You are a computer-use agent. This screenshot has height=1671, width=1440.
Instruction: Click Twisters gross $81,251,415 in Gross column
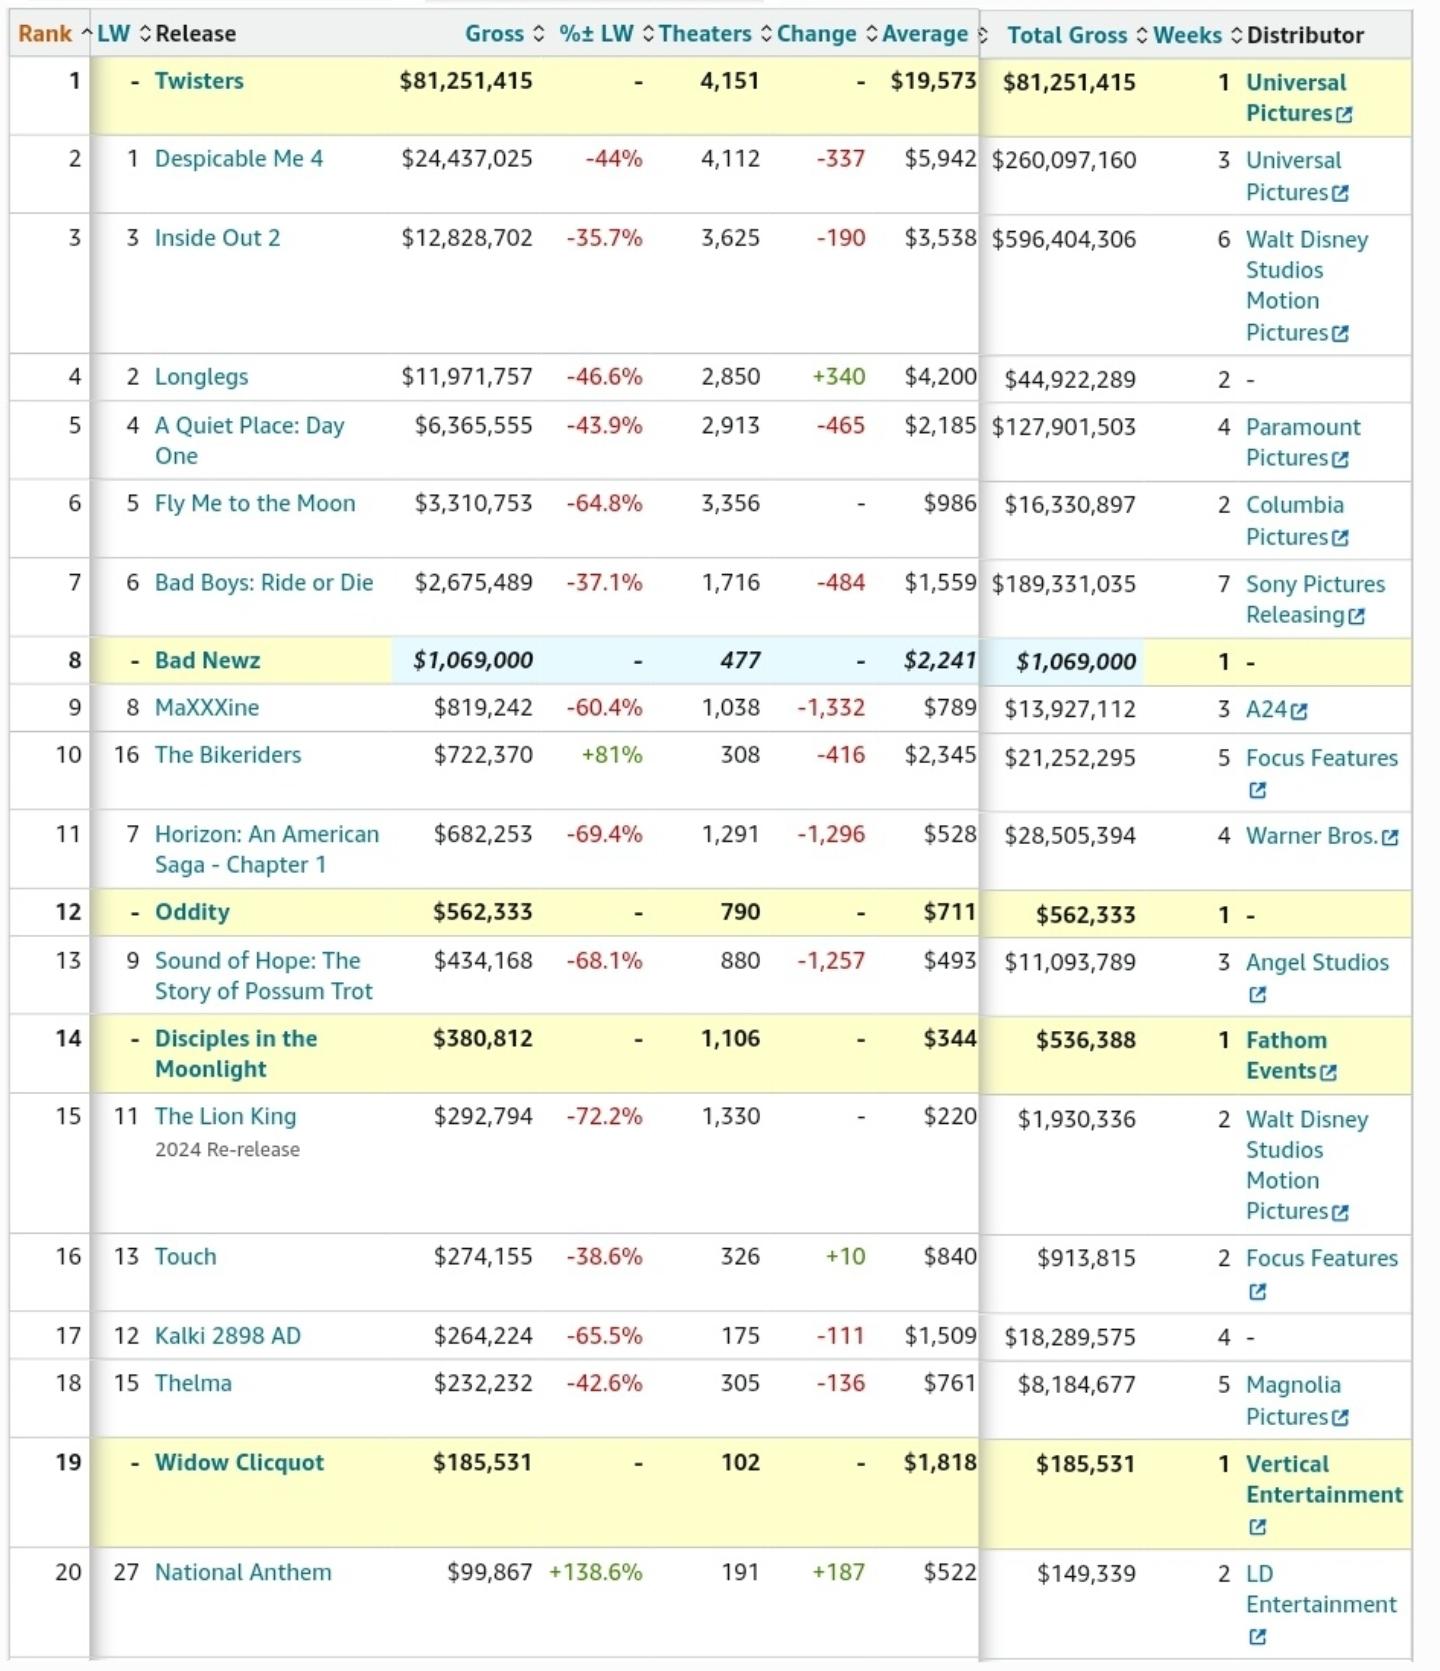point(466,81)
